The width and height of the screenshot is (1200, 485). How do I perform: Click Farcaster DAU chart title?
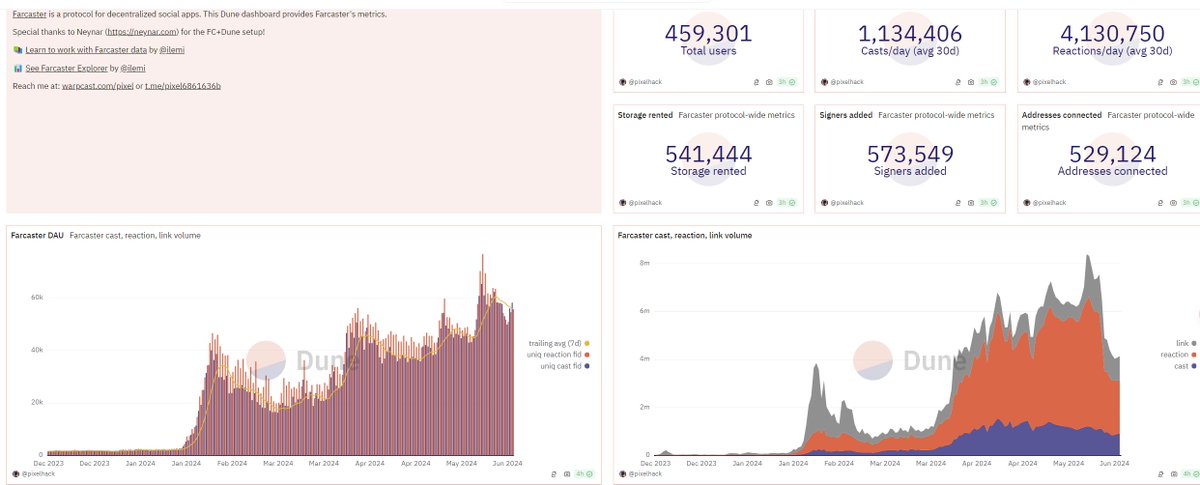(x=37, y=235)
